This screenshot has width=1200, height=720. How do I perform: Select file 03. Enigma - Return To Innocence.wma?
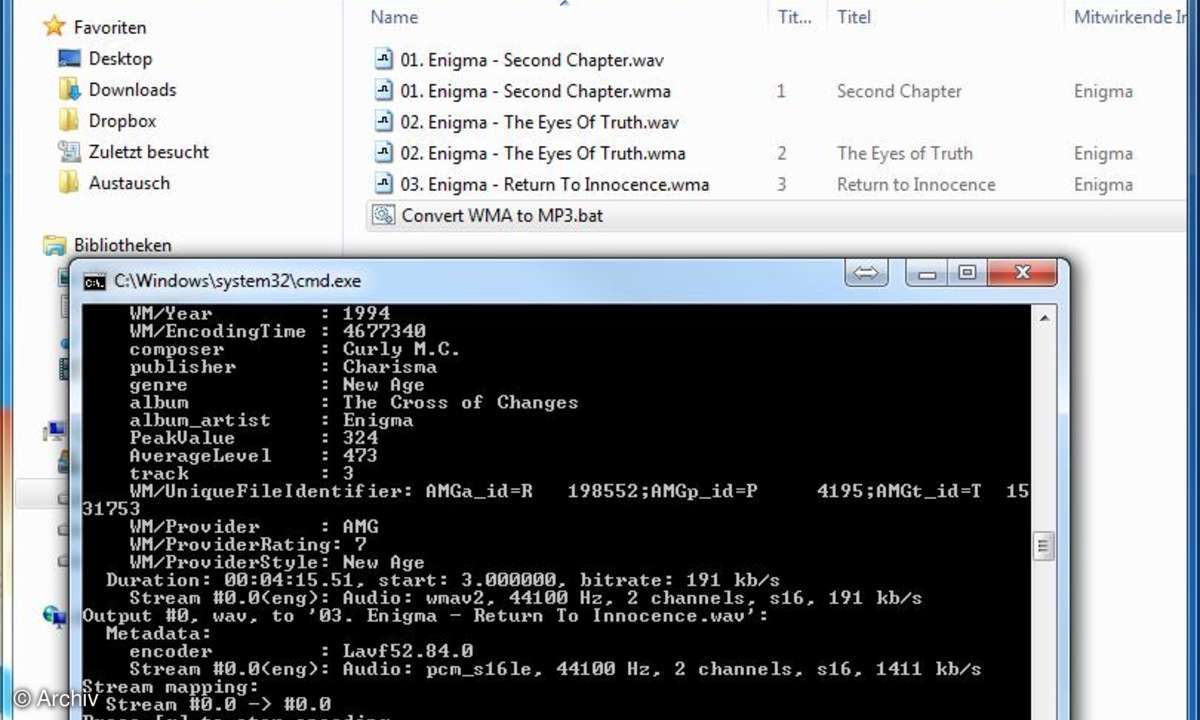555,183
